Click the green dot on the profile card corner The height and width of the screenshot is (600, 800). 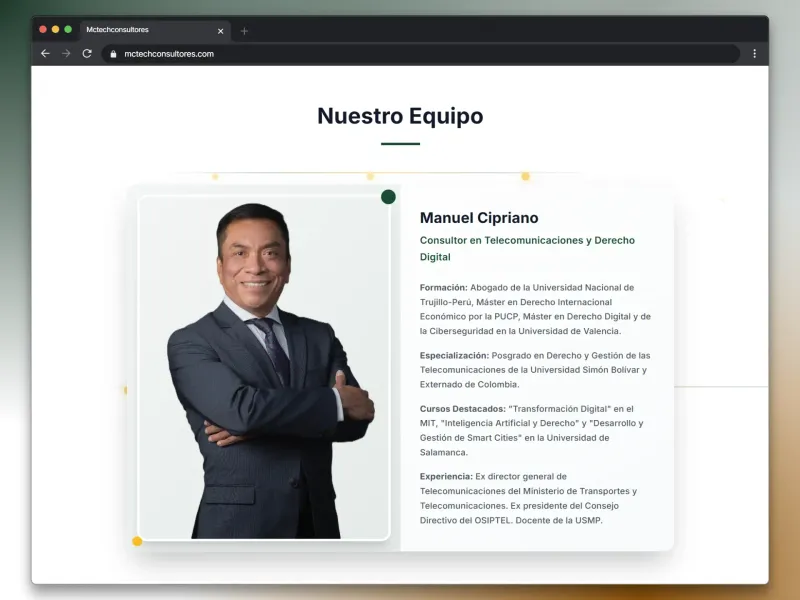(x=389, y=197)
